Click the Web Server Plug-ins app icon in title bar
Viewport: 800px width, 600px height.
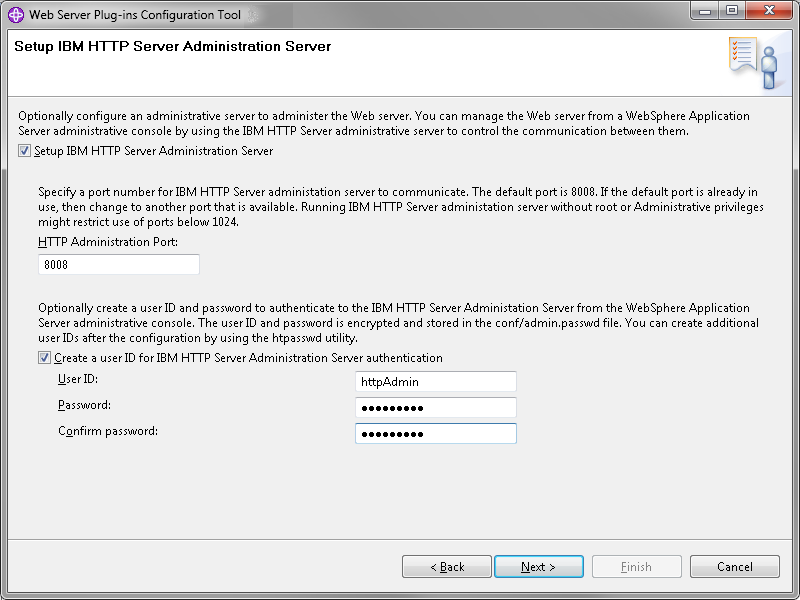tap(16, 15)
